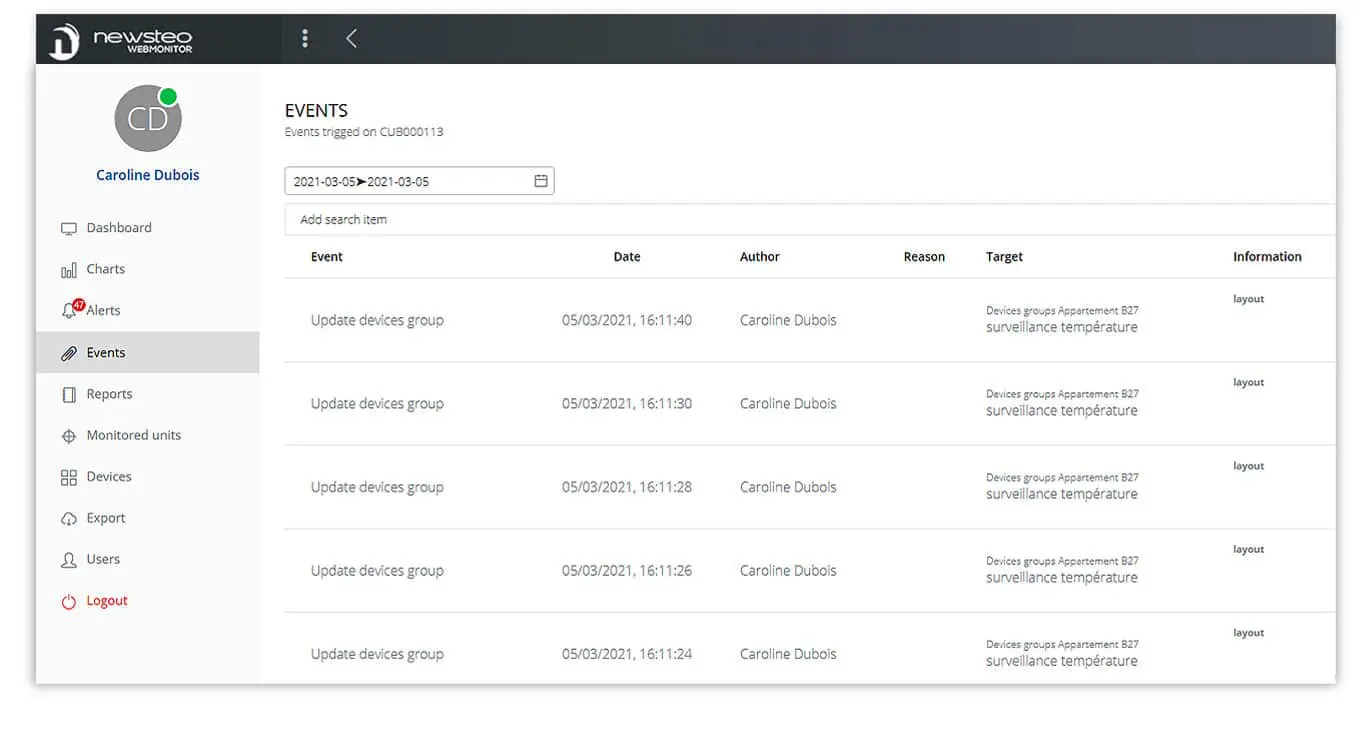Focus the Add search item field
The width and height of the screenshot is (1368, 729).
click(810, 219)
